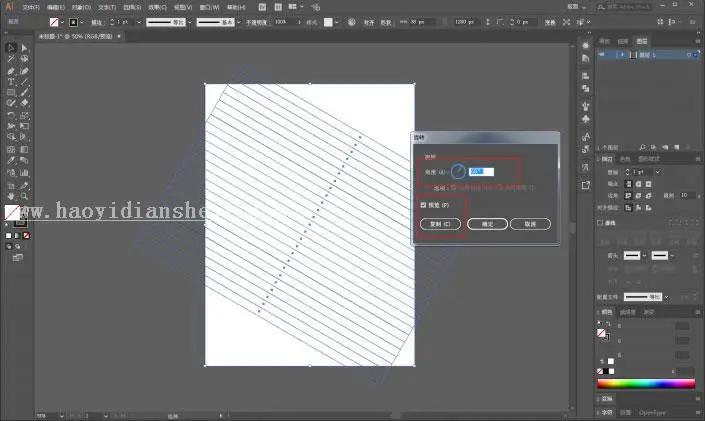Click the 确定 OK button in Rotate dialog
This screenshot has height=421, width=705.
coord(487,224)
